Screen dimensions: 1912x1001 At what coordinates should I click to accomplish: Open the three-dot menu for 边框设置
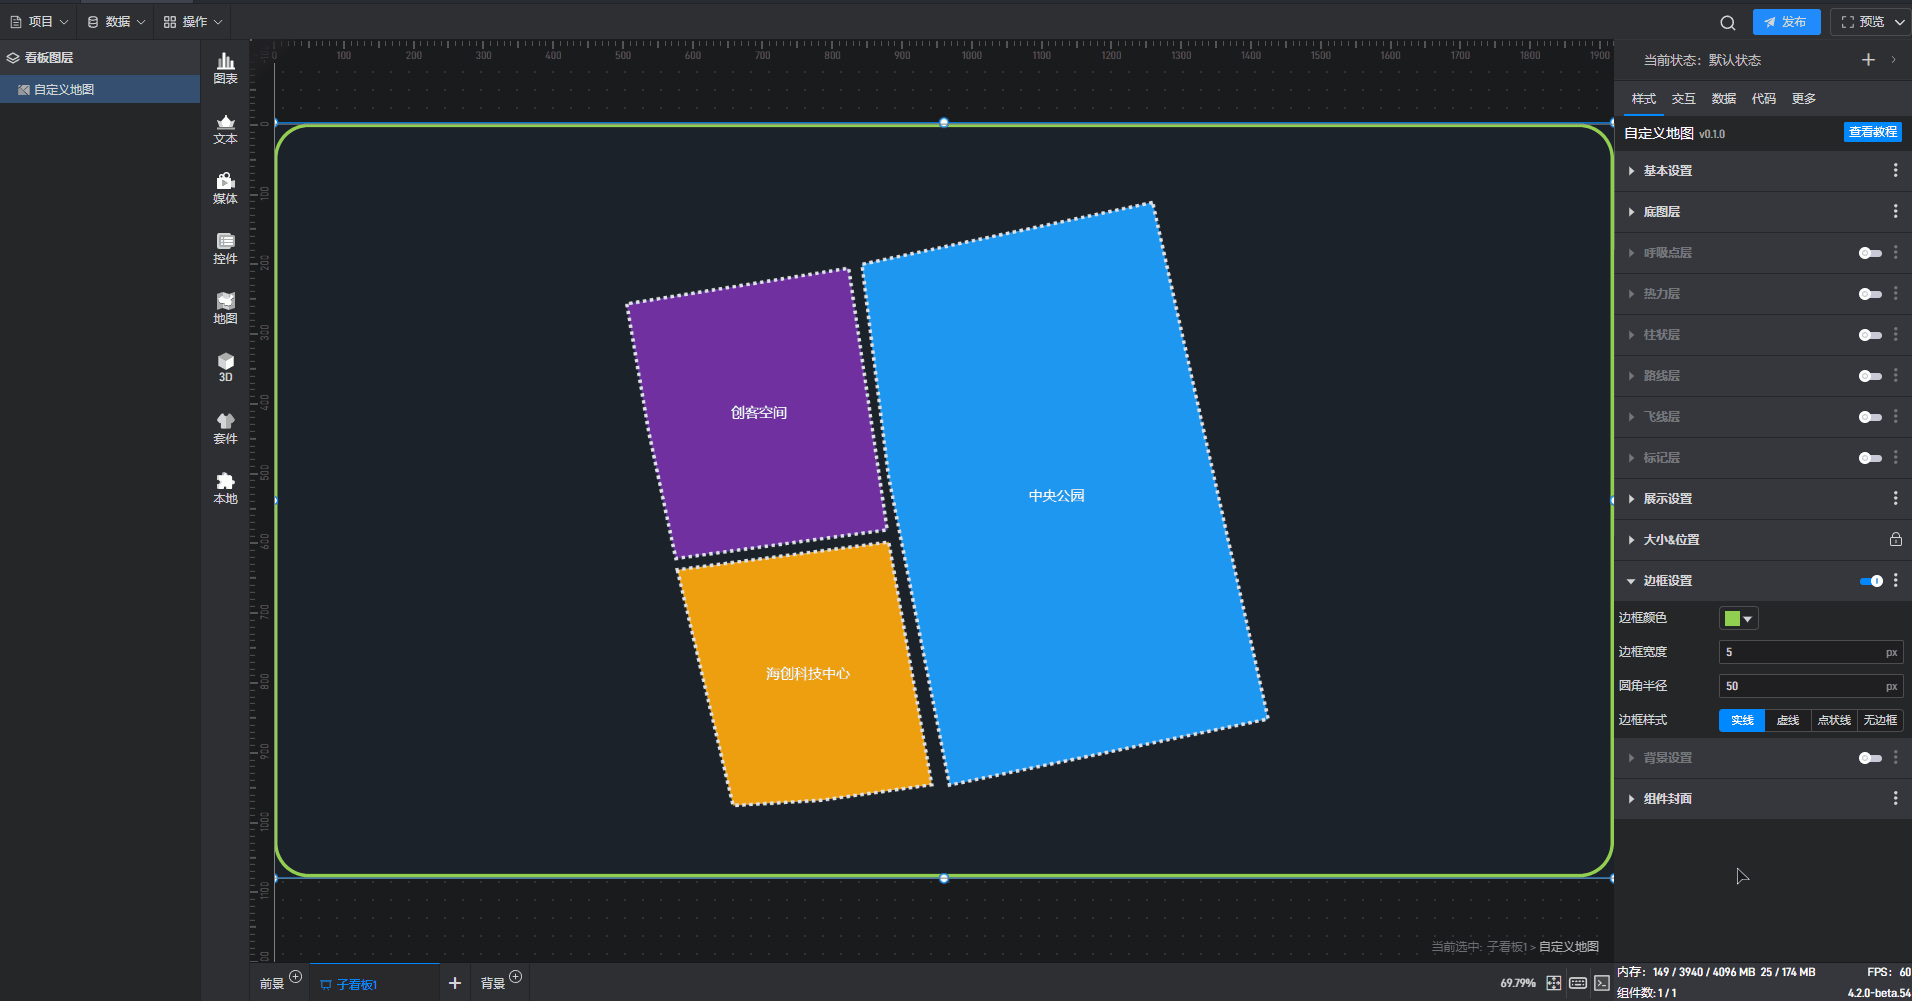[1895, 580]
